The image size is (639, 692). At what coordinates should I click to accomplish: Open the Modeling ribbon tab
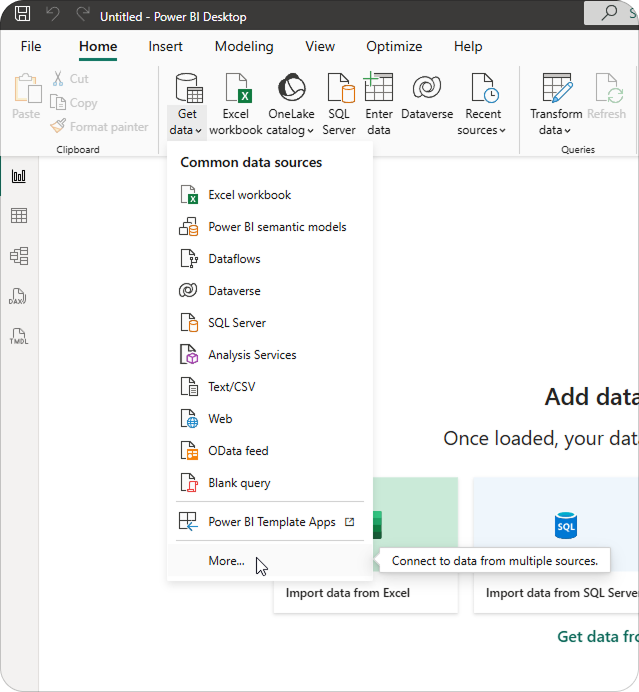click(x=244, y=46)
